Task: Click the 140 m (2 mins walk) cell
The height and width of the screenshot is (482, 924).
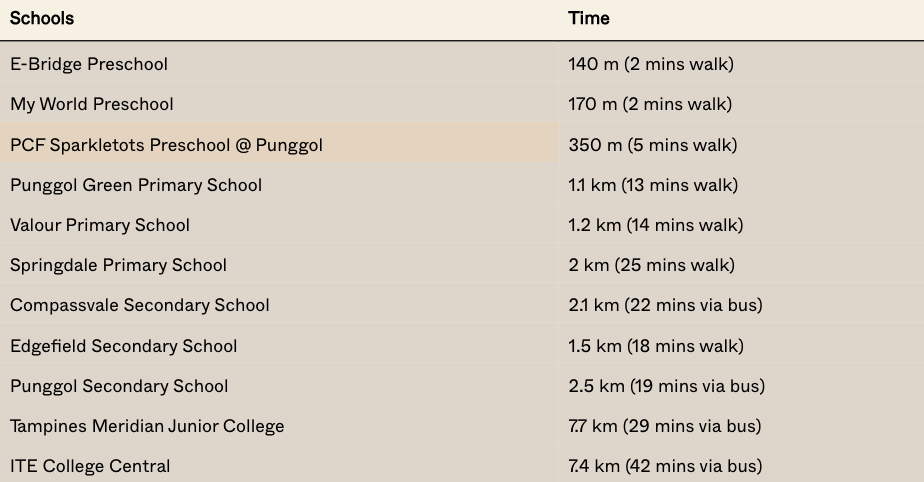Action: (x=651, y=64)
